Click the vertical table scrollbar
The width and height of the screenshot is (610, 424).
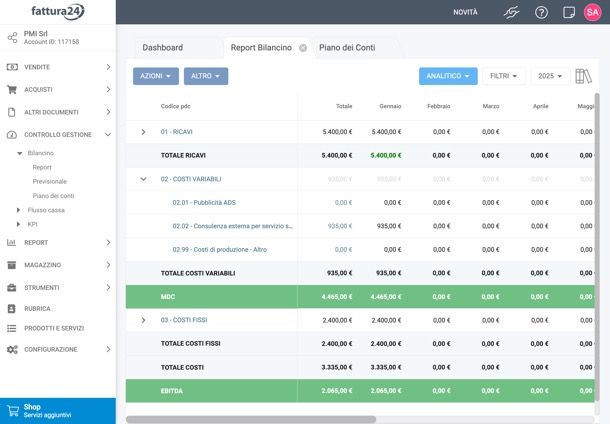pos(597,247)
